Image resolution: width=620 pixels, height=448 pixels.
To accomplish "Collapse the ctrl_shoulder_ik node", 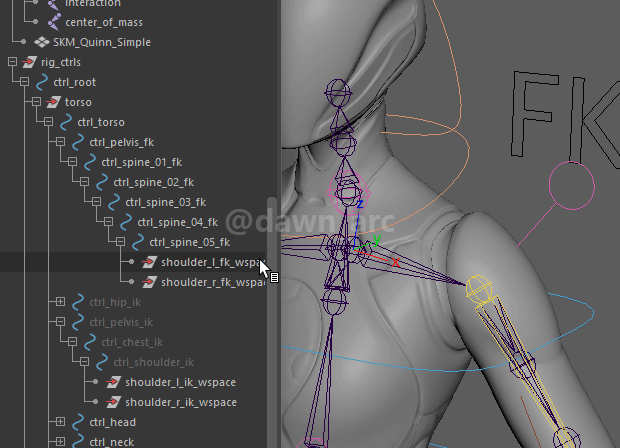I will pos(84,361).
